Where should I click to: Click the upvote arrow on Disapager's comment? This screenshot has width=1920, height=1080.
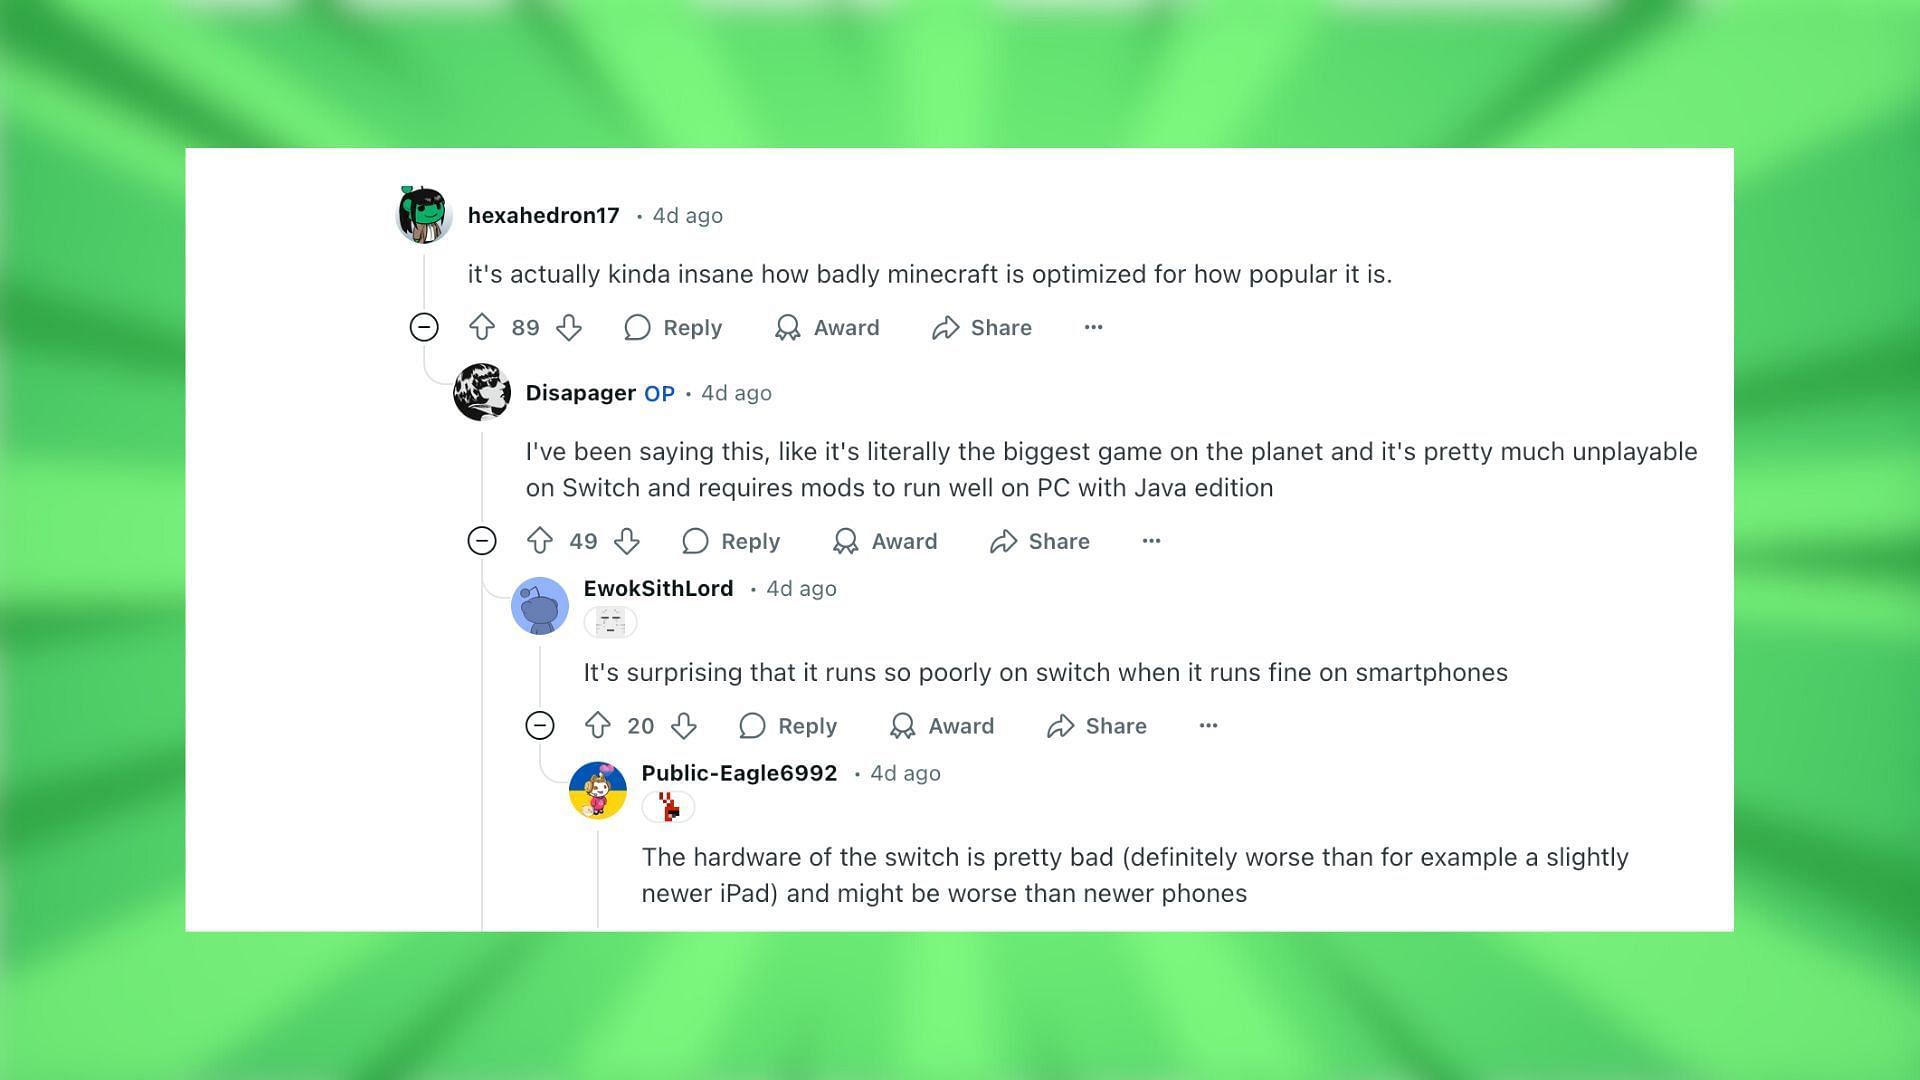539,541
